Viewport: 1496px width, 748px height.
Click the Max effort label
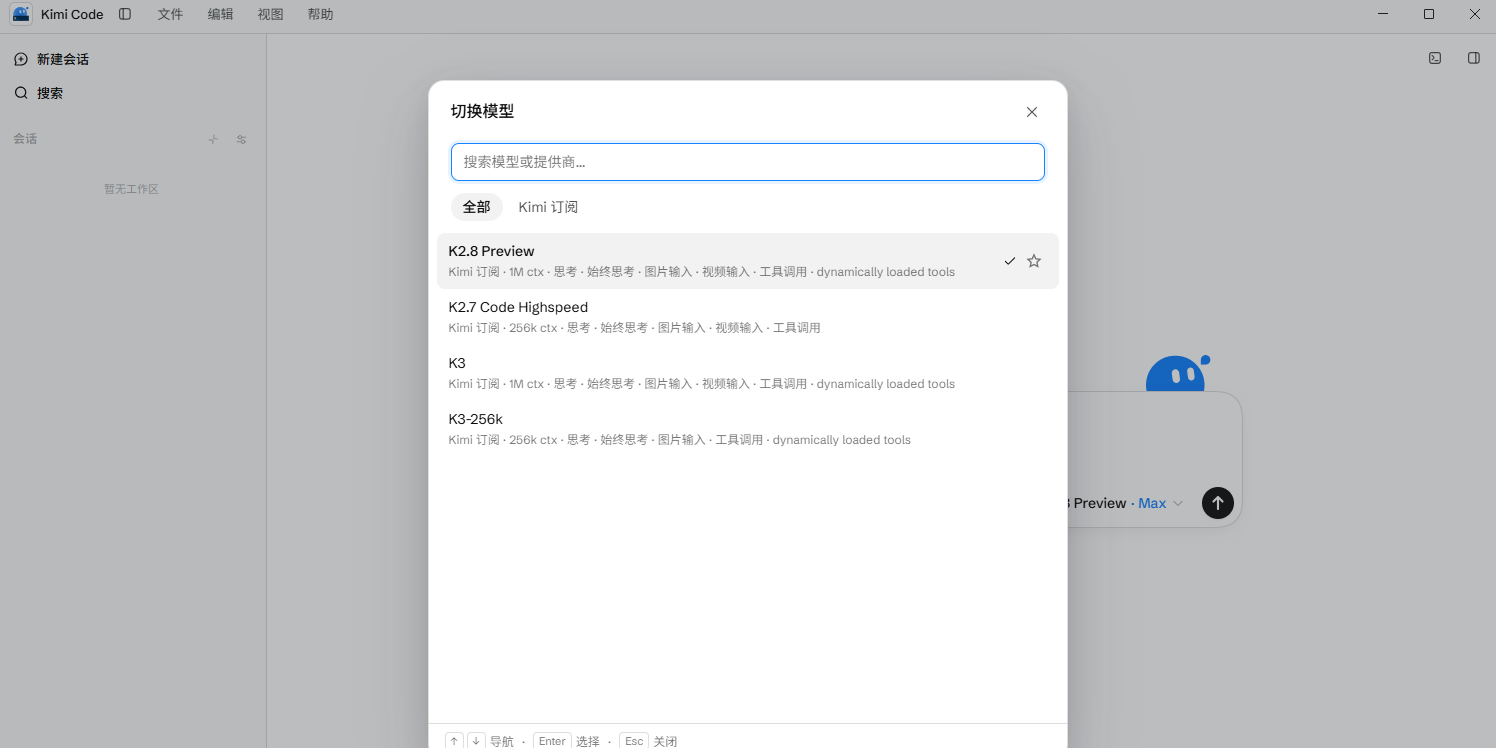1152,503
